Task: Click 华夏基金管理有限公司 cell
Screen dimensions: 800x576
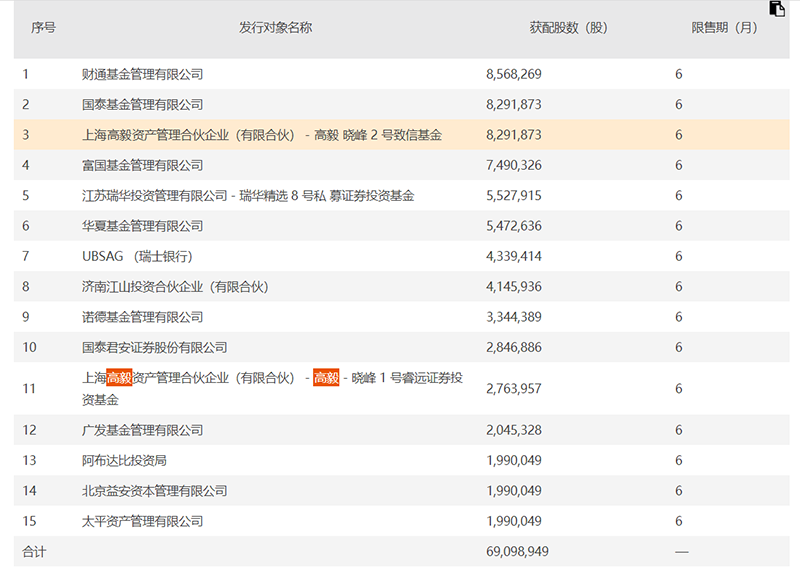Action: pyautogui.click(x=142, y=226)
